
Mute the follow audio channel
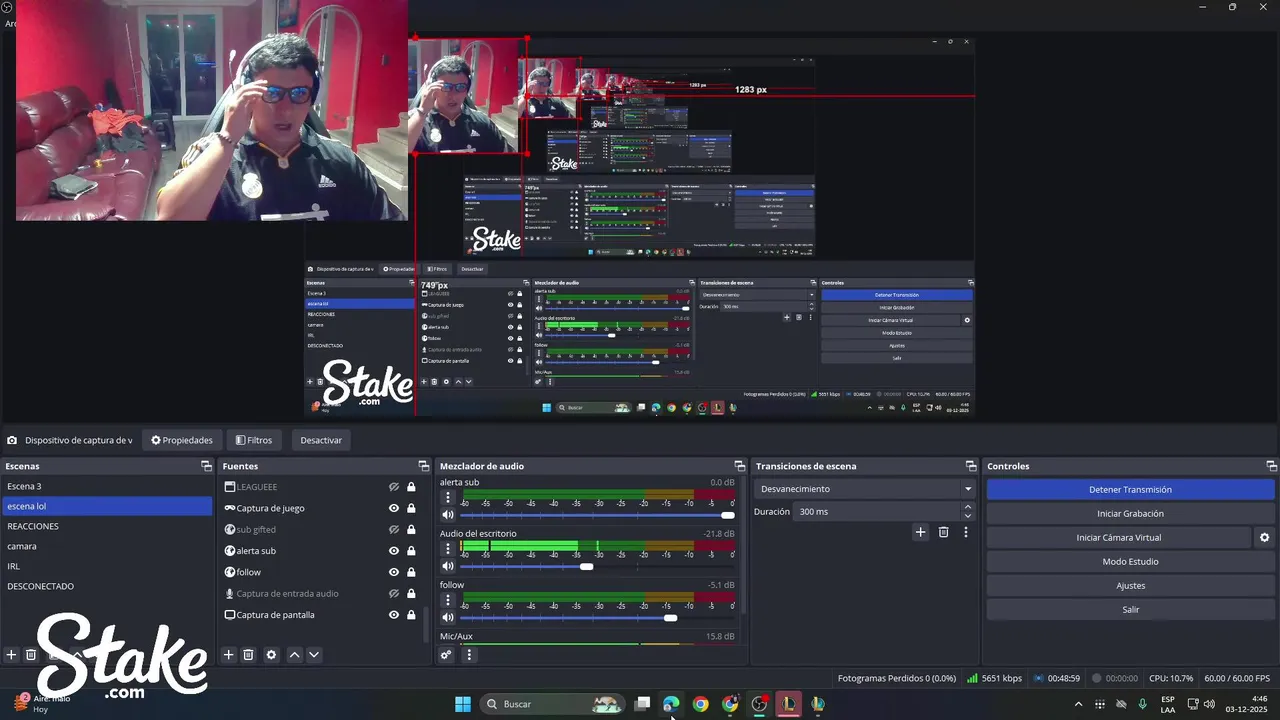[448, 618]
